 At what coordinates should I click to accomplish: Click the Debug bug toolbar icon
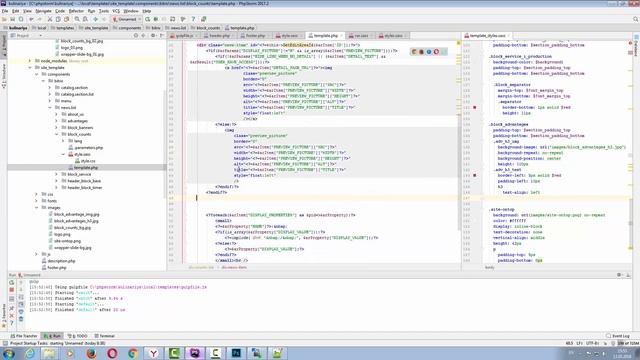pos(156,19)
